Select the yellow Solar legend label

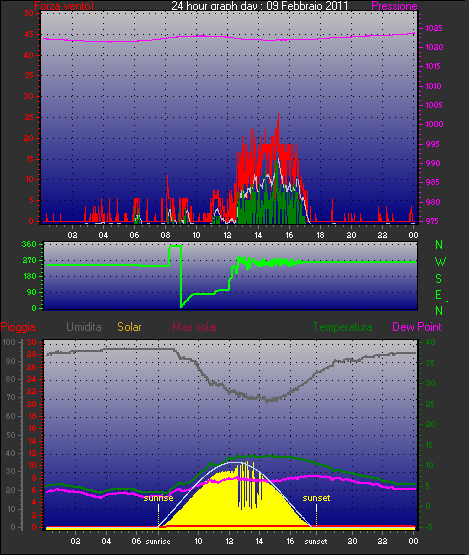click(x=129, y=327)
